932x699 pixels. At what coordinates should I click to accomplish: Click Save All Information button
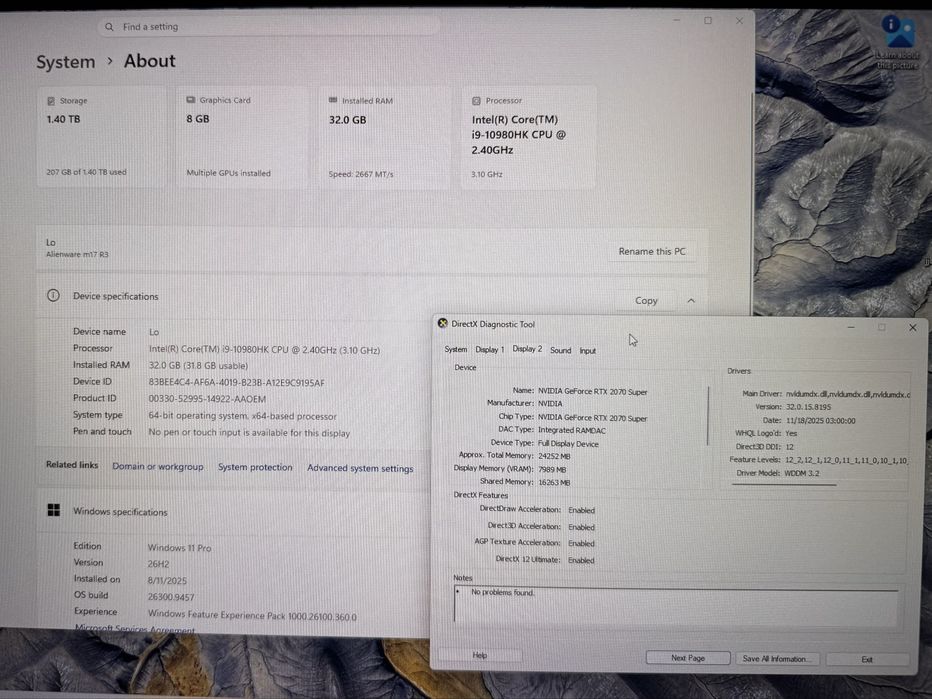[778, 659]
